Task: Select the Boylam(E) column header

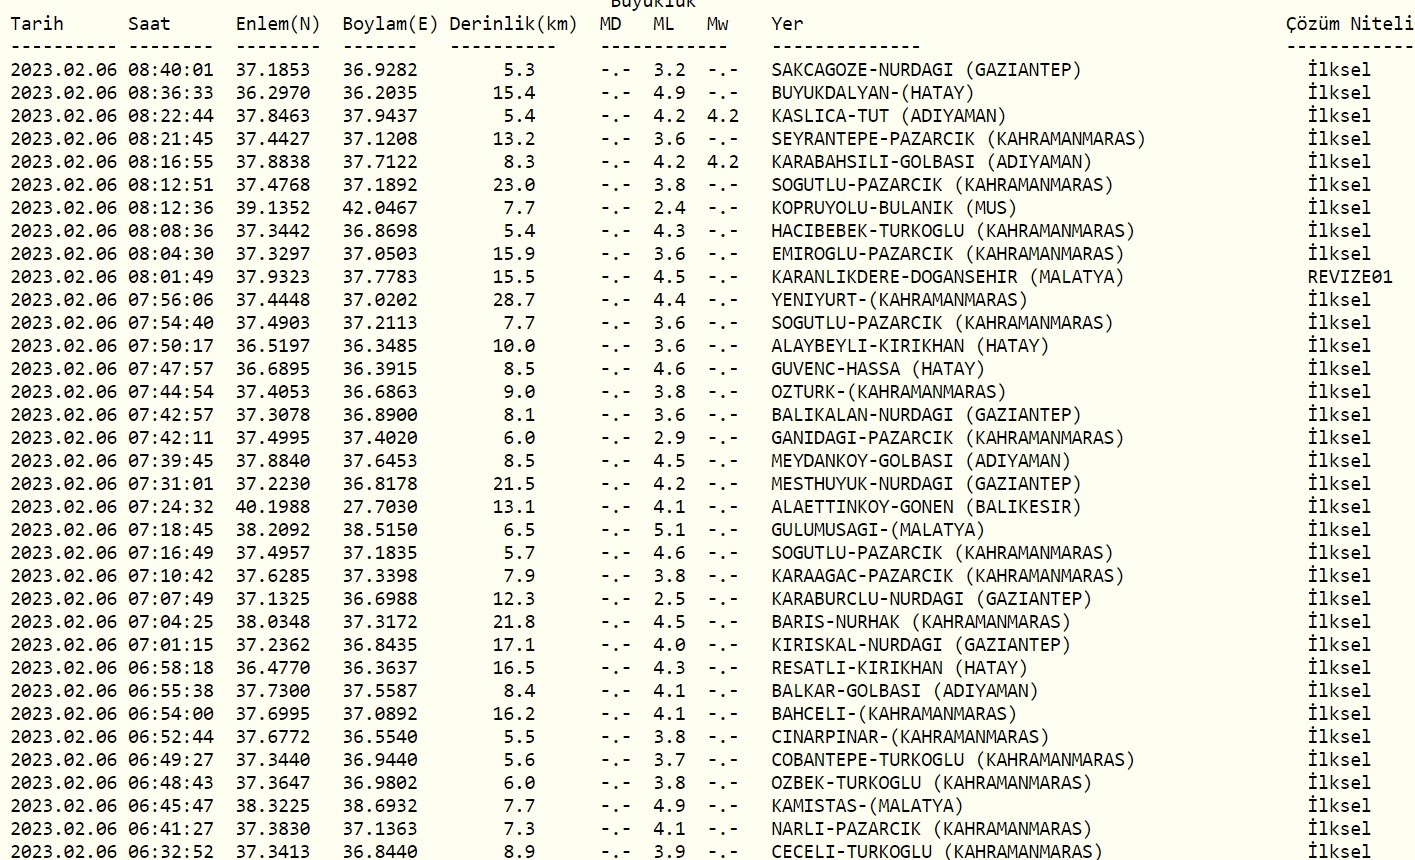Action: coord(390,24)
